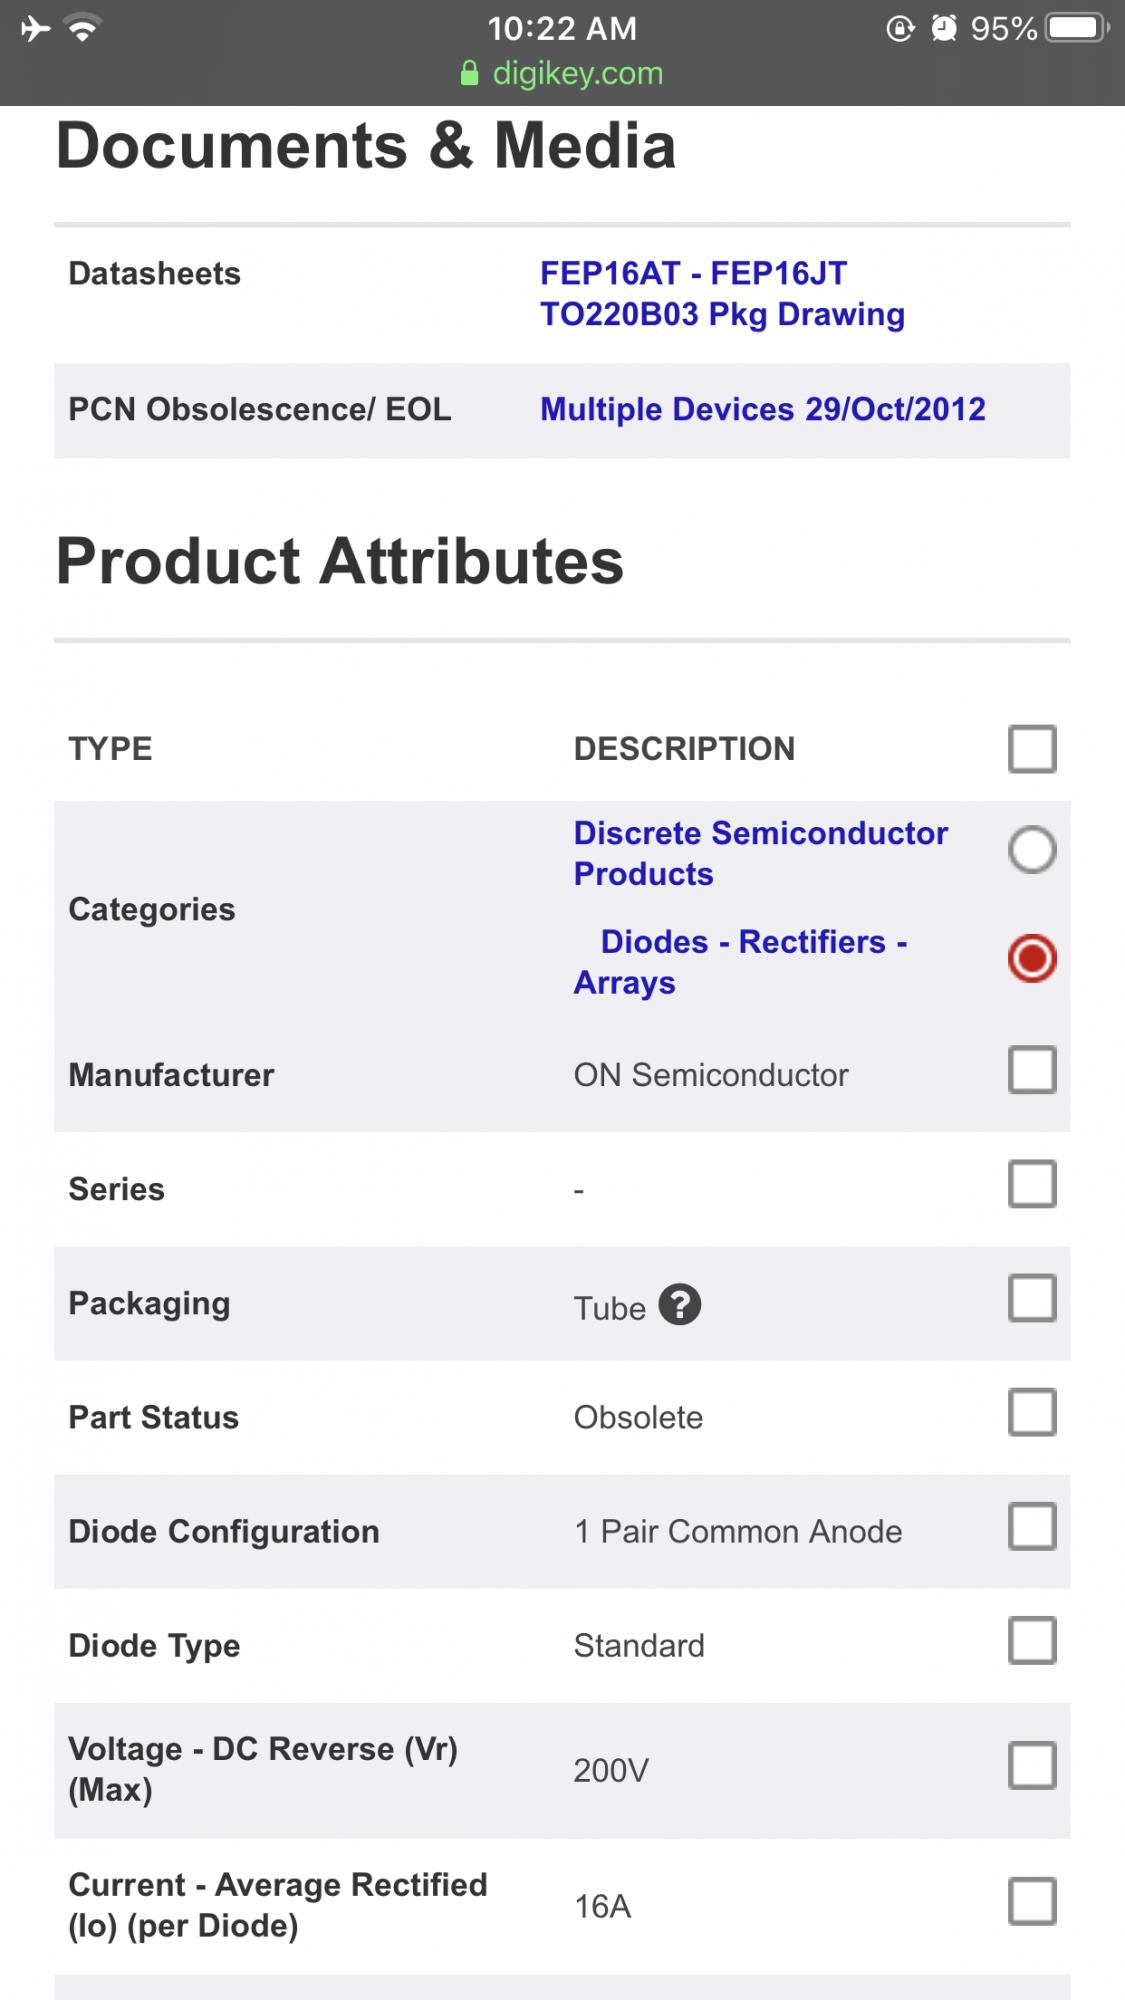
Task: Tick the Packaging Tube checkbox
Action: click(1032, 1298)
